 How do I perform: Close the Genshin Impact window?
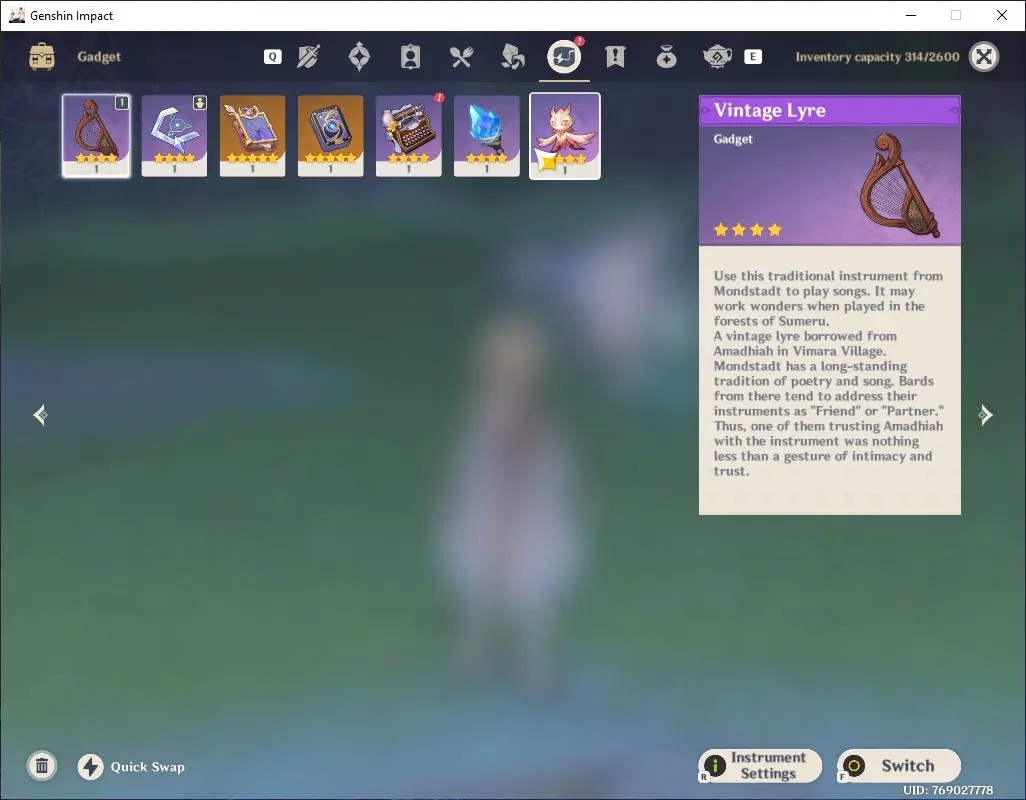pyautogui.click(x=1001, y=15)
